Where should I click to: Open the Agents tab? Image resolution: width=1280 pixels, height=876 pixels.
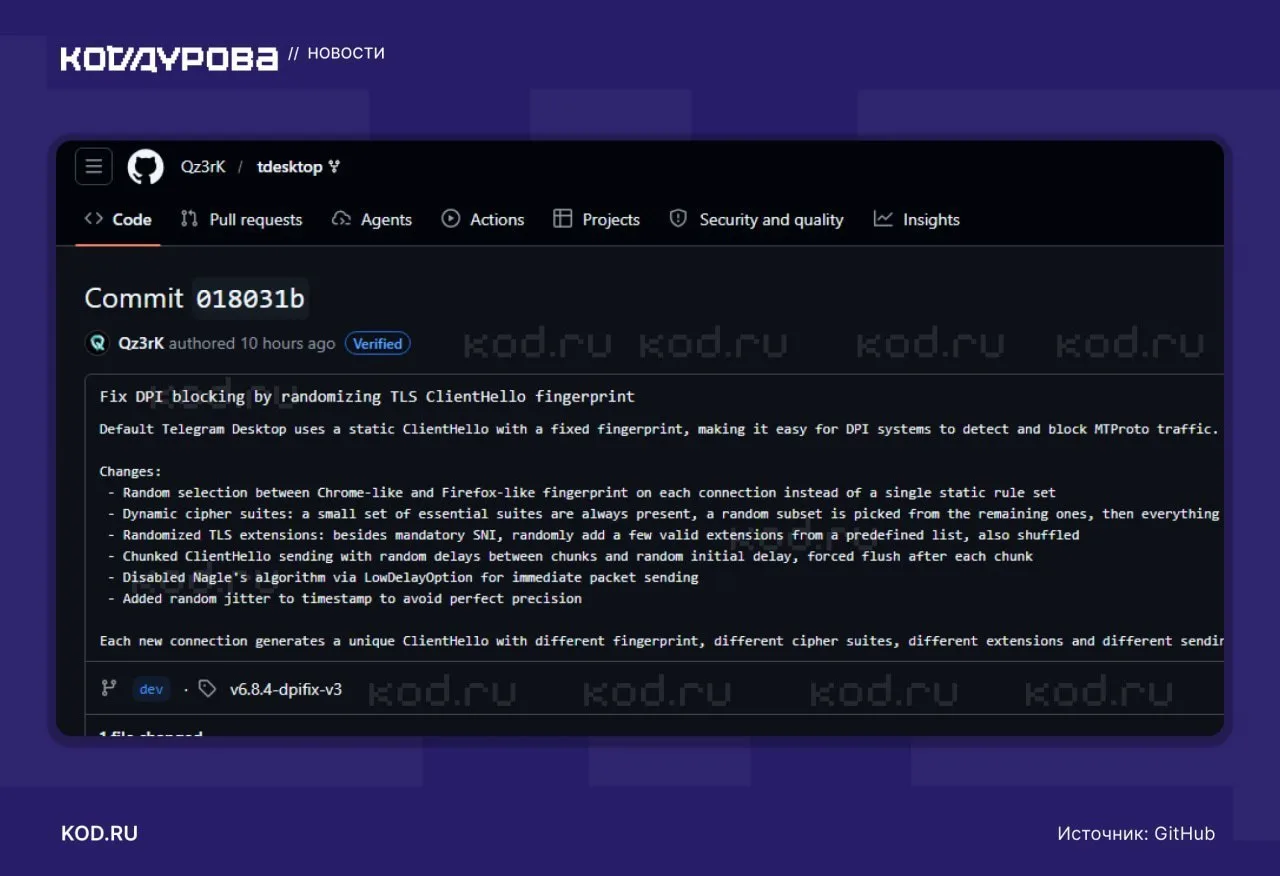pyautogui.click(x=372, y=219)
